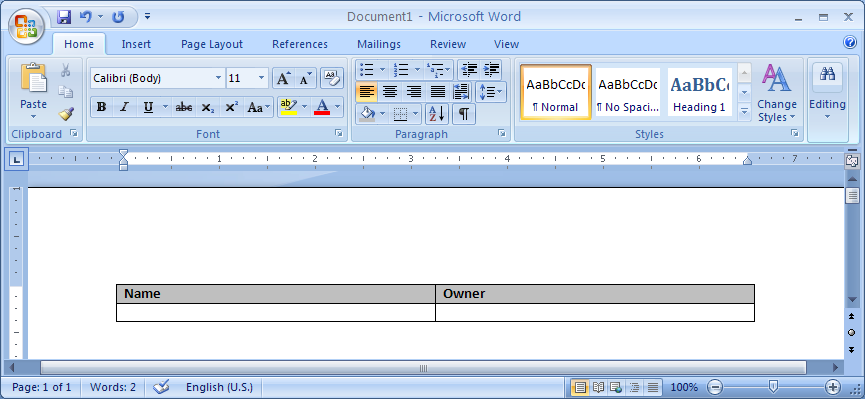Switch to Web Layout view
This screenshot has width=865, height=399.
click(x=616, y=387)
